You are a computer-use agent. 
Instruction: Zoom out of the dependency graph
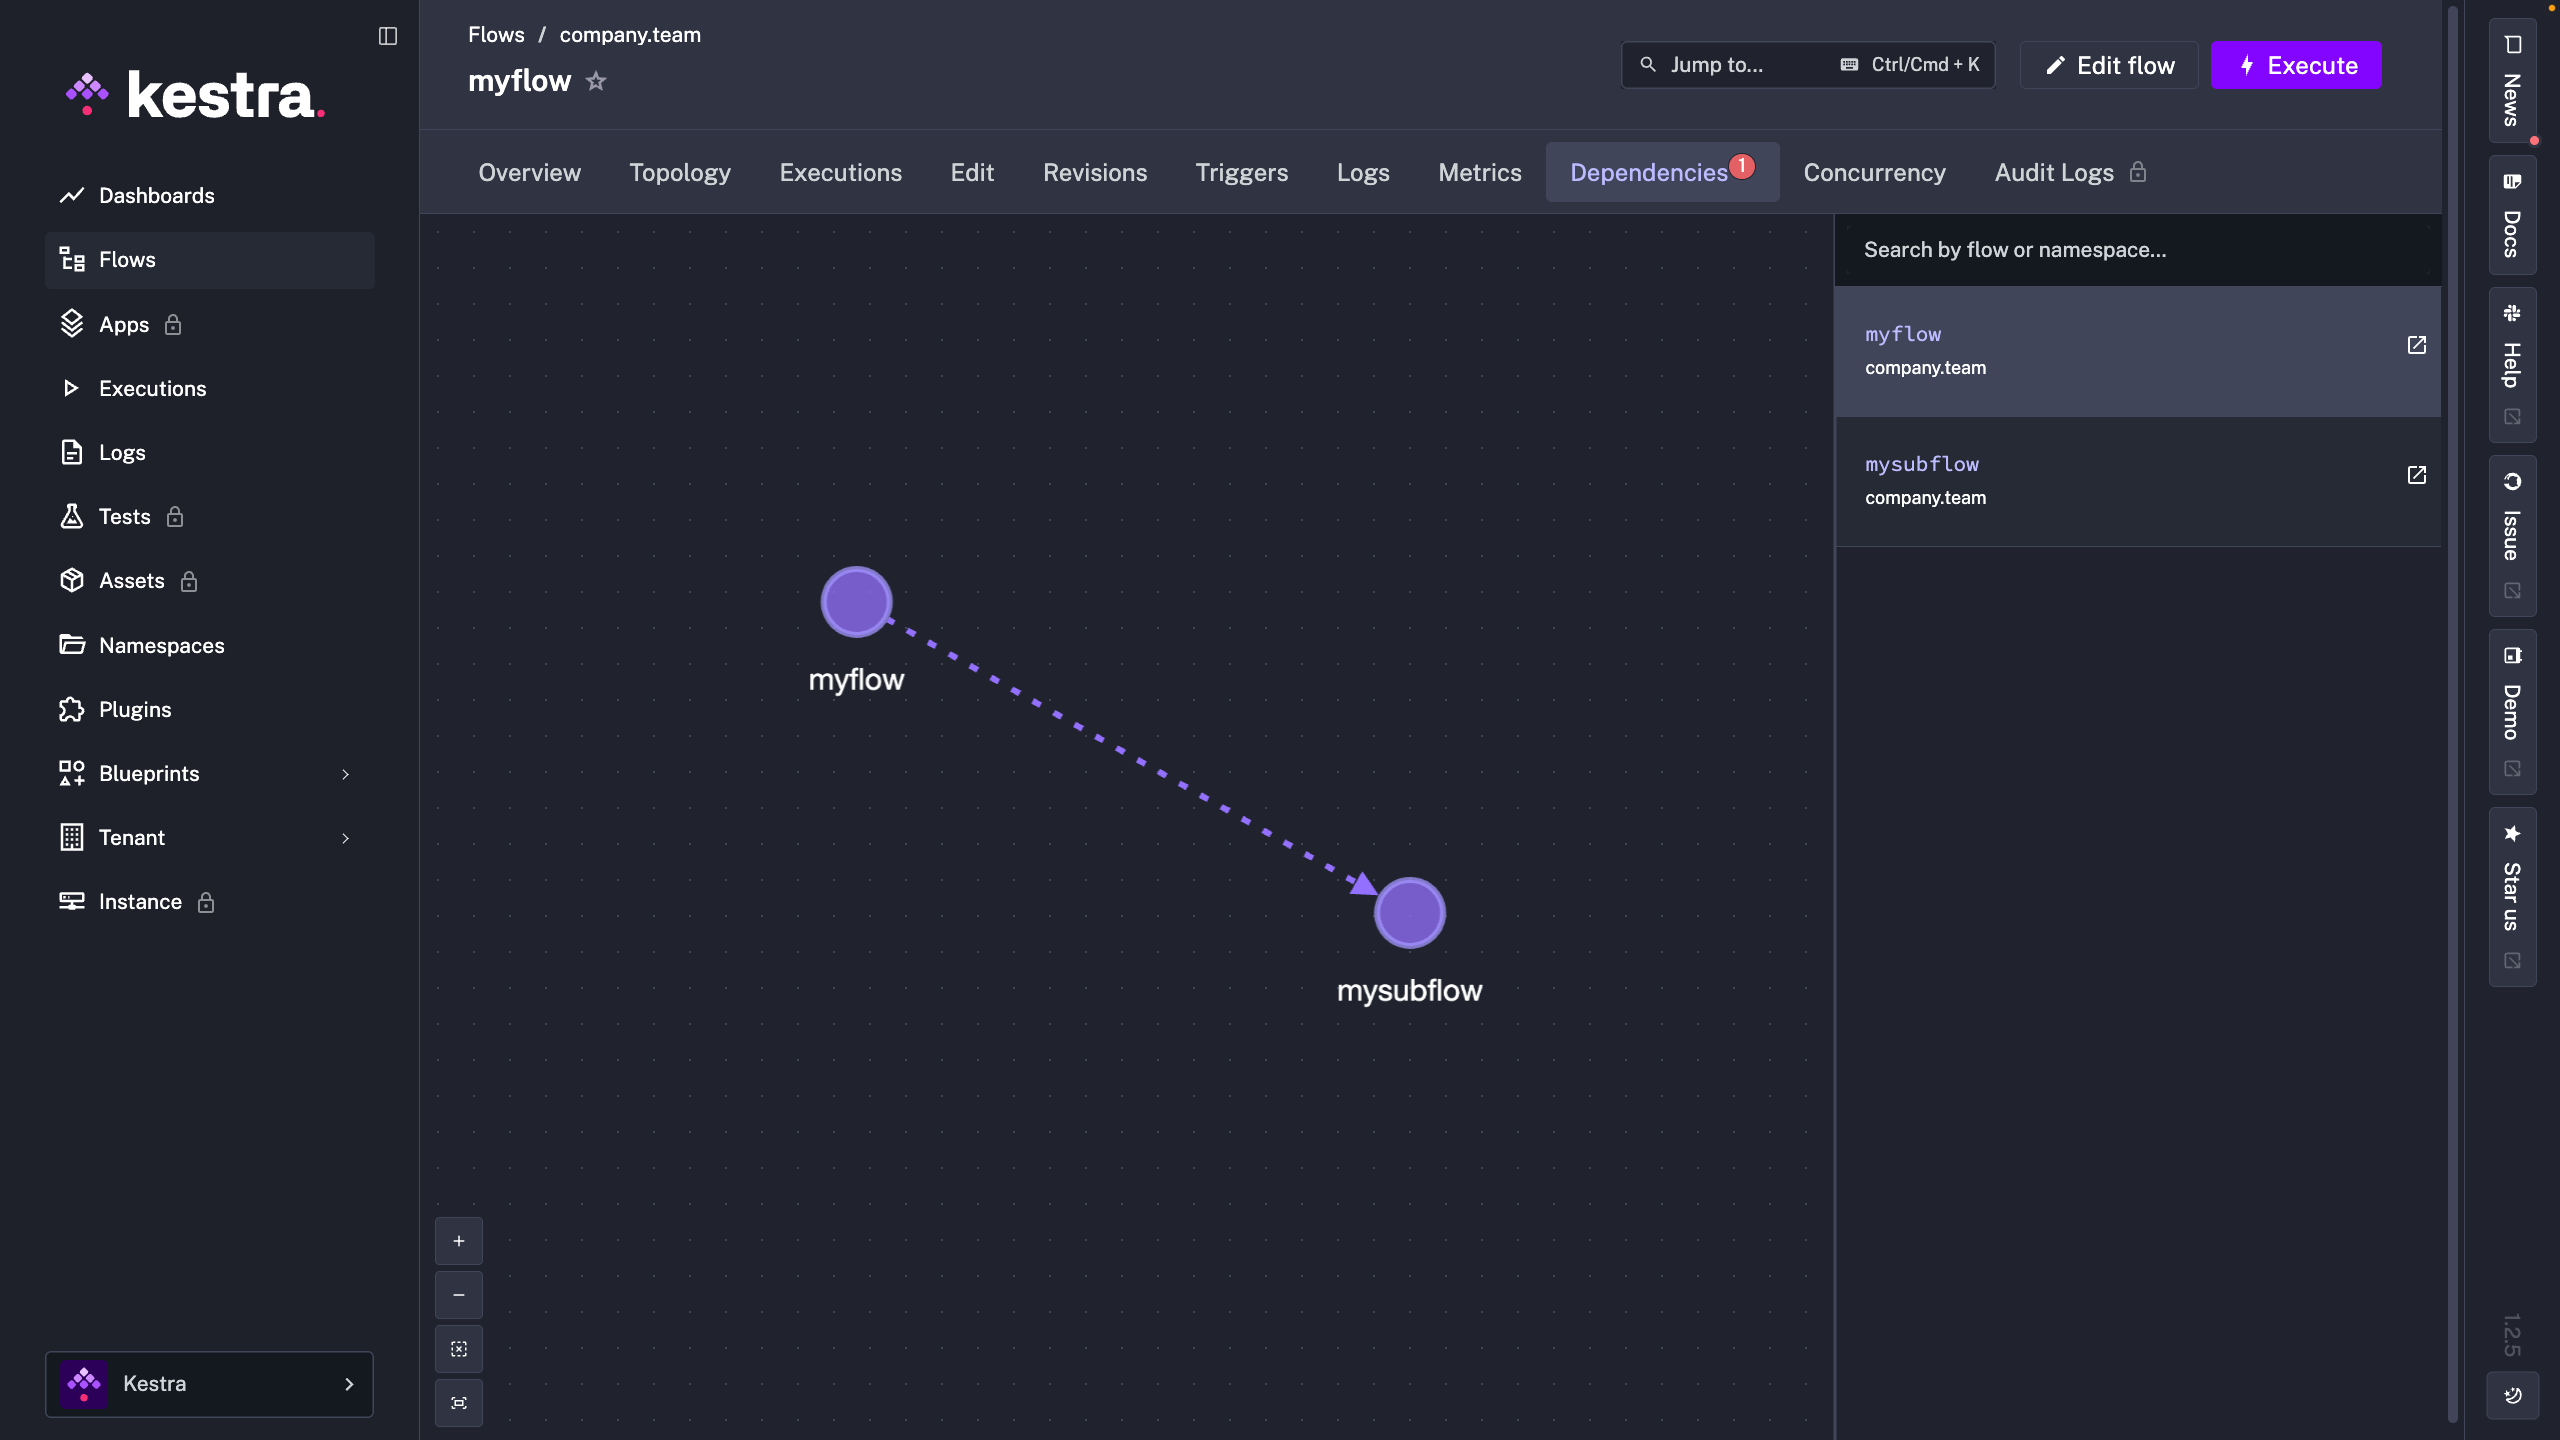459,1295
